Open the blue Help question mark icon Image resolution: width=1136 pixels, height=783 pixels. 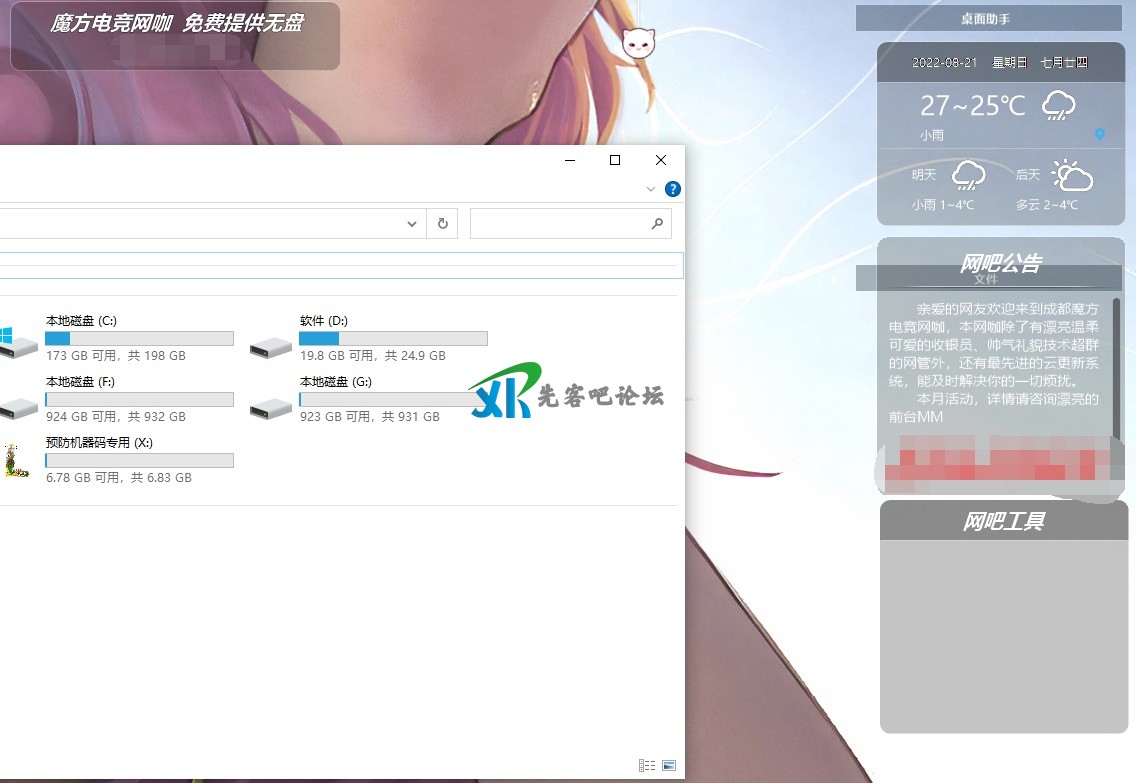pyautogui.click(x=673, y=189)
